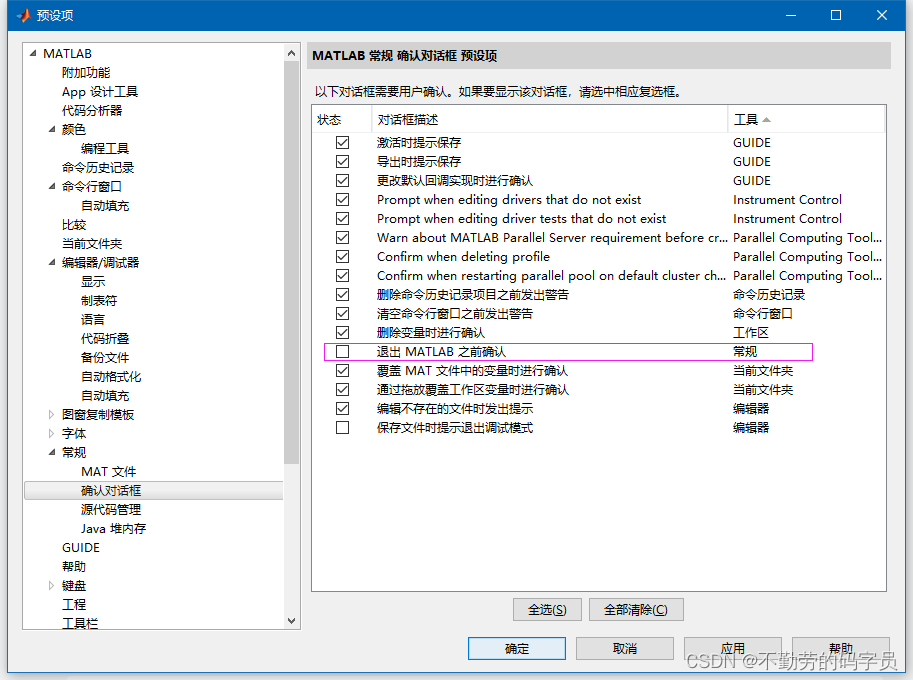
Task: Enable 保存文件时提示退出调试模式 checkbox
Action: point(342,428)
